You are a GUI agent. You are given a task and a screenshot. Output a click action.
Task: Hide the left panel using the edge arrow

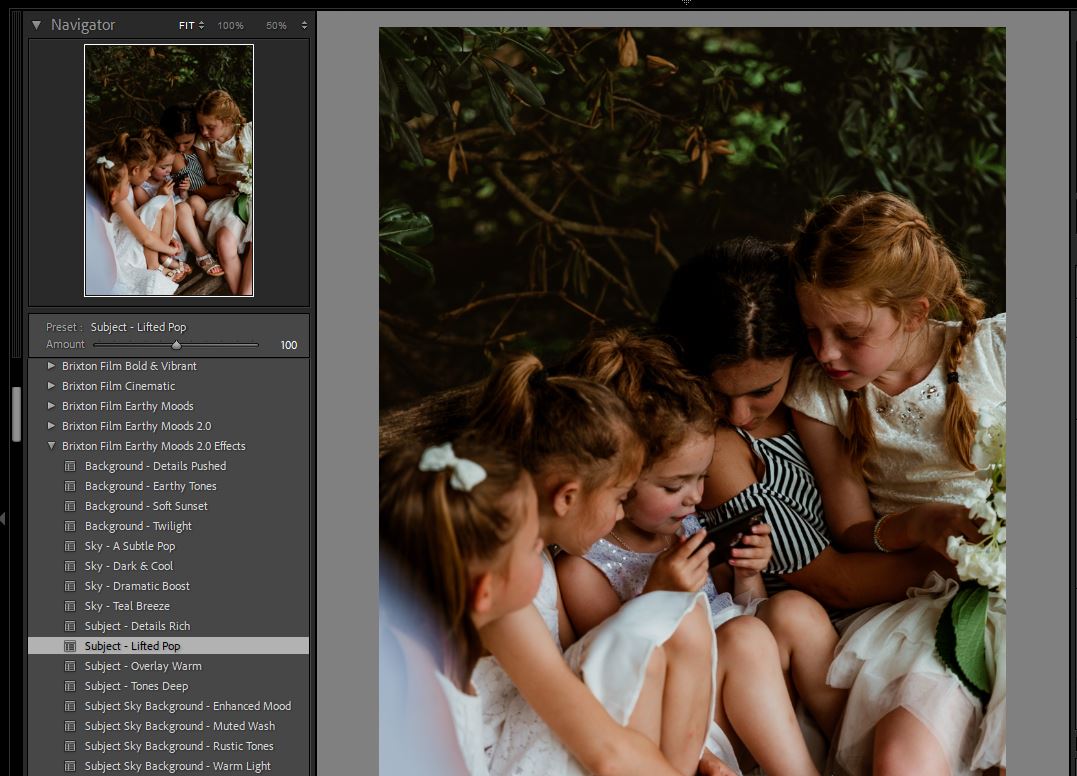pyautogui.click(x=3, y=518)
